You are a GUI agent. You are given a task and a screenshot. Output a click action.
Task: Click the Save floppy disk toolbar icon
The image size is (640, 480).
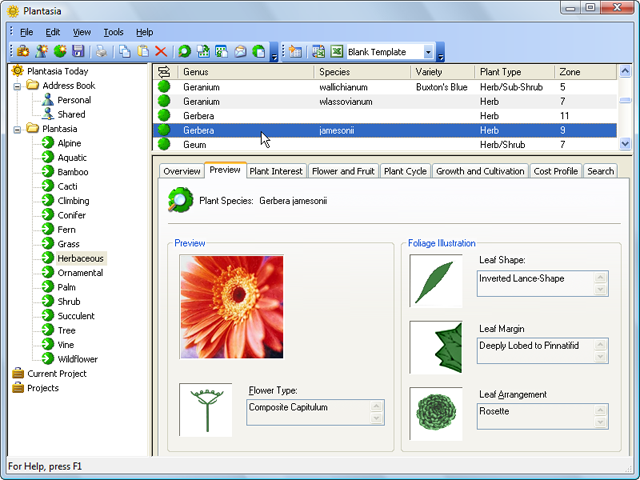click(x=76, y=51)
